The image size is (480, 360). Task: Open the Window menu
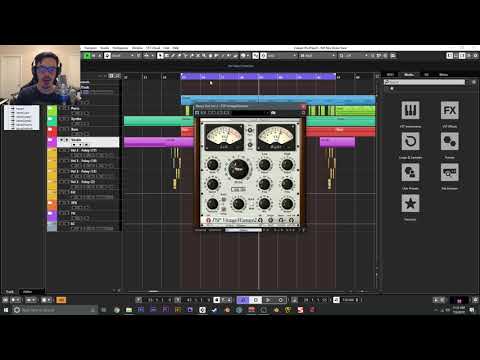click(137, 48)
